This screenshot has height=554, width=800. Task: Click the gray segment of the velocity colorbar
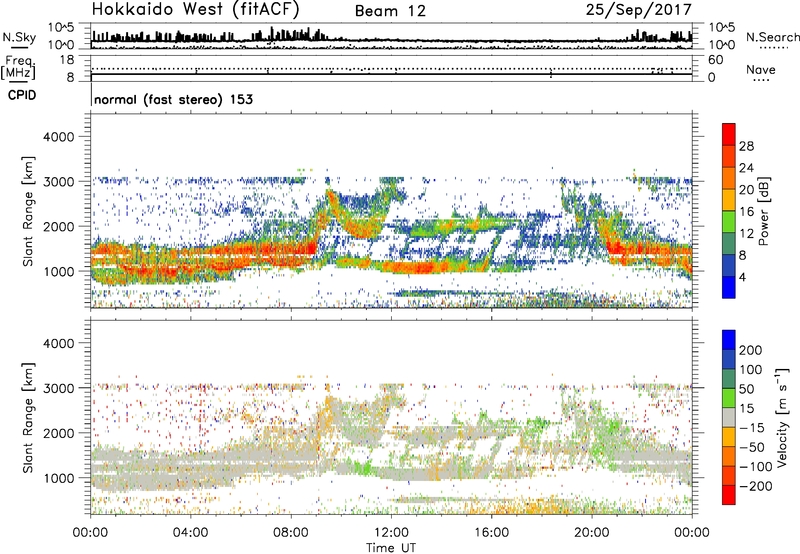pos(729,418)
